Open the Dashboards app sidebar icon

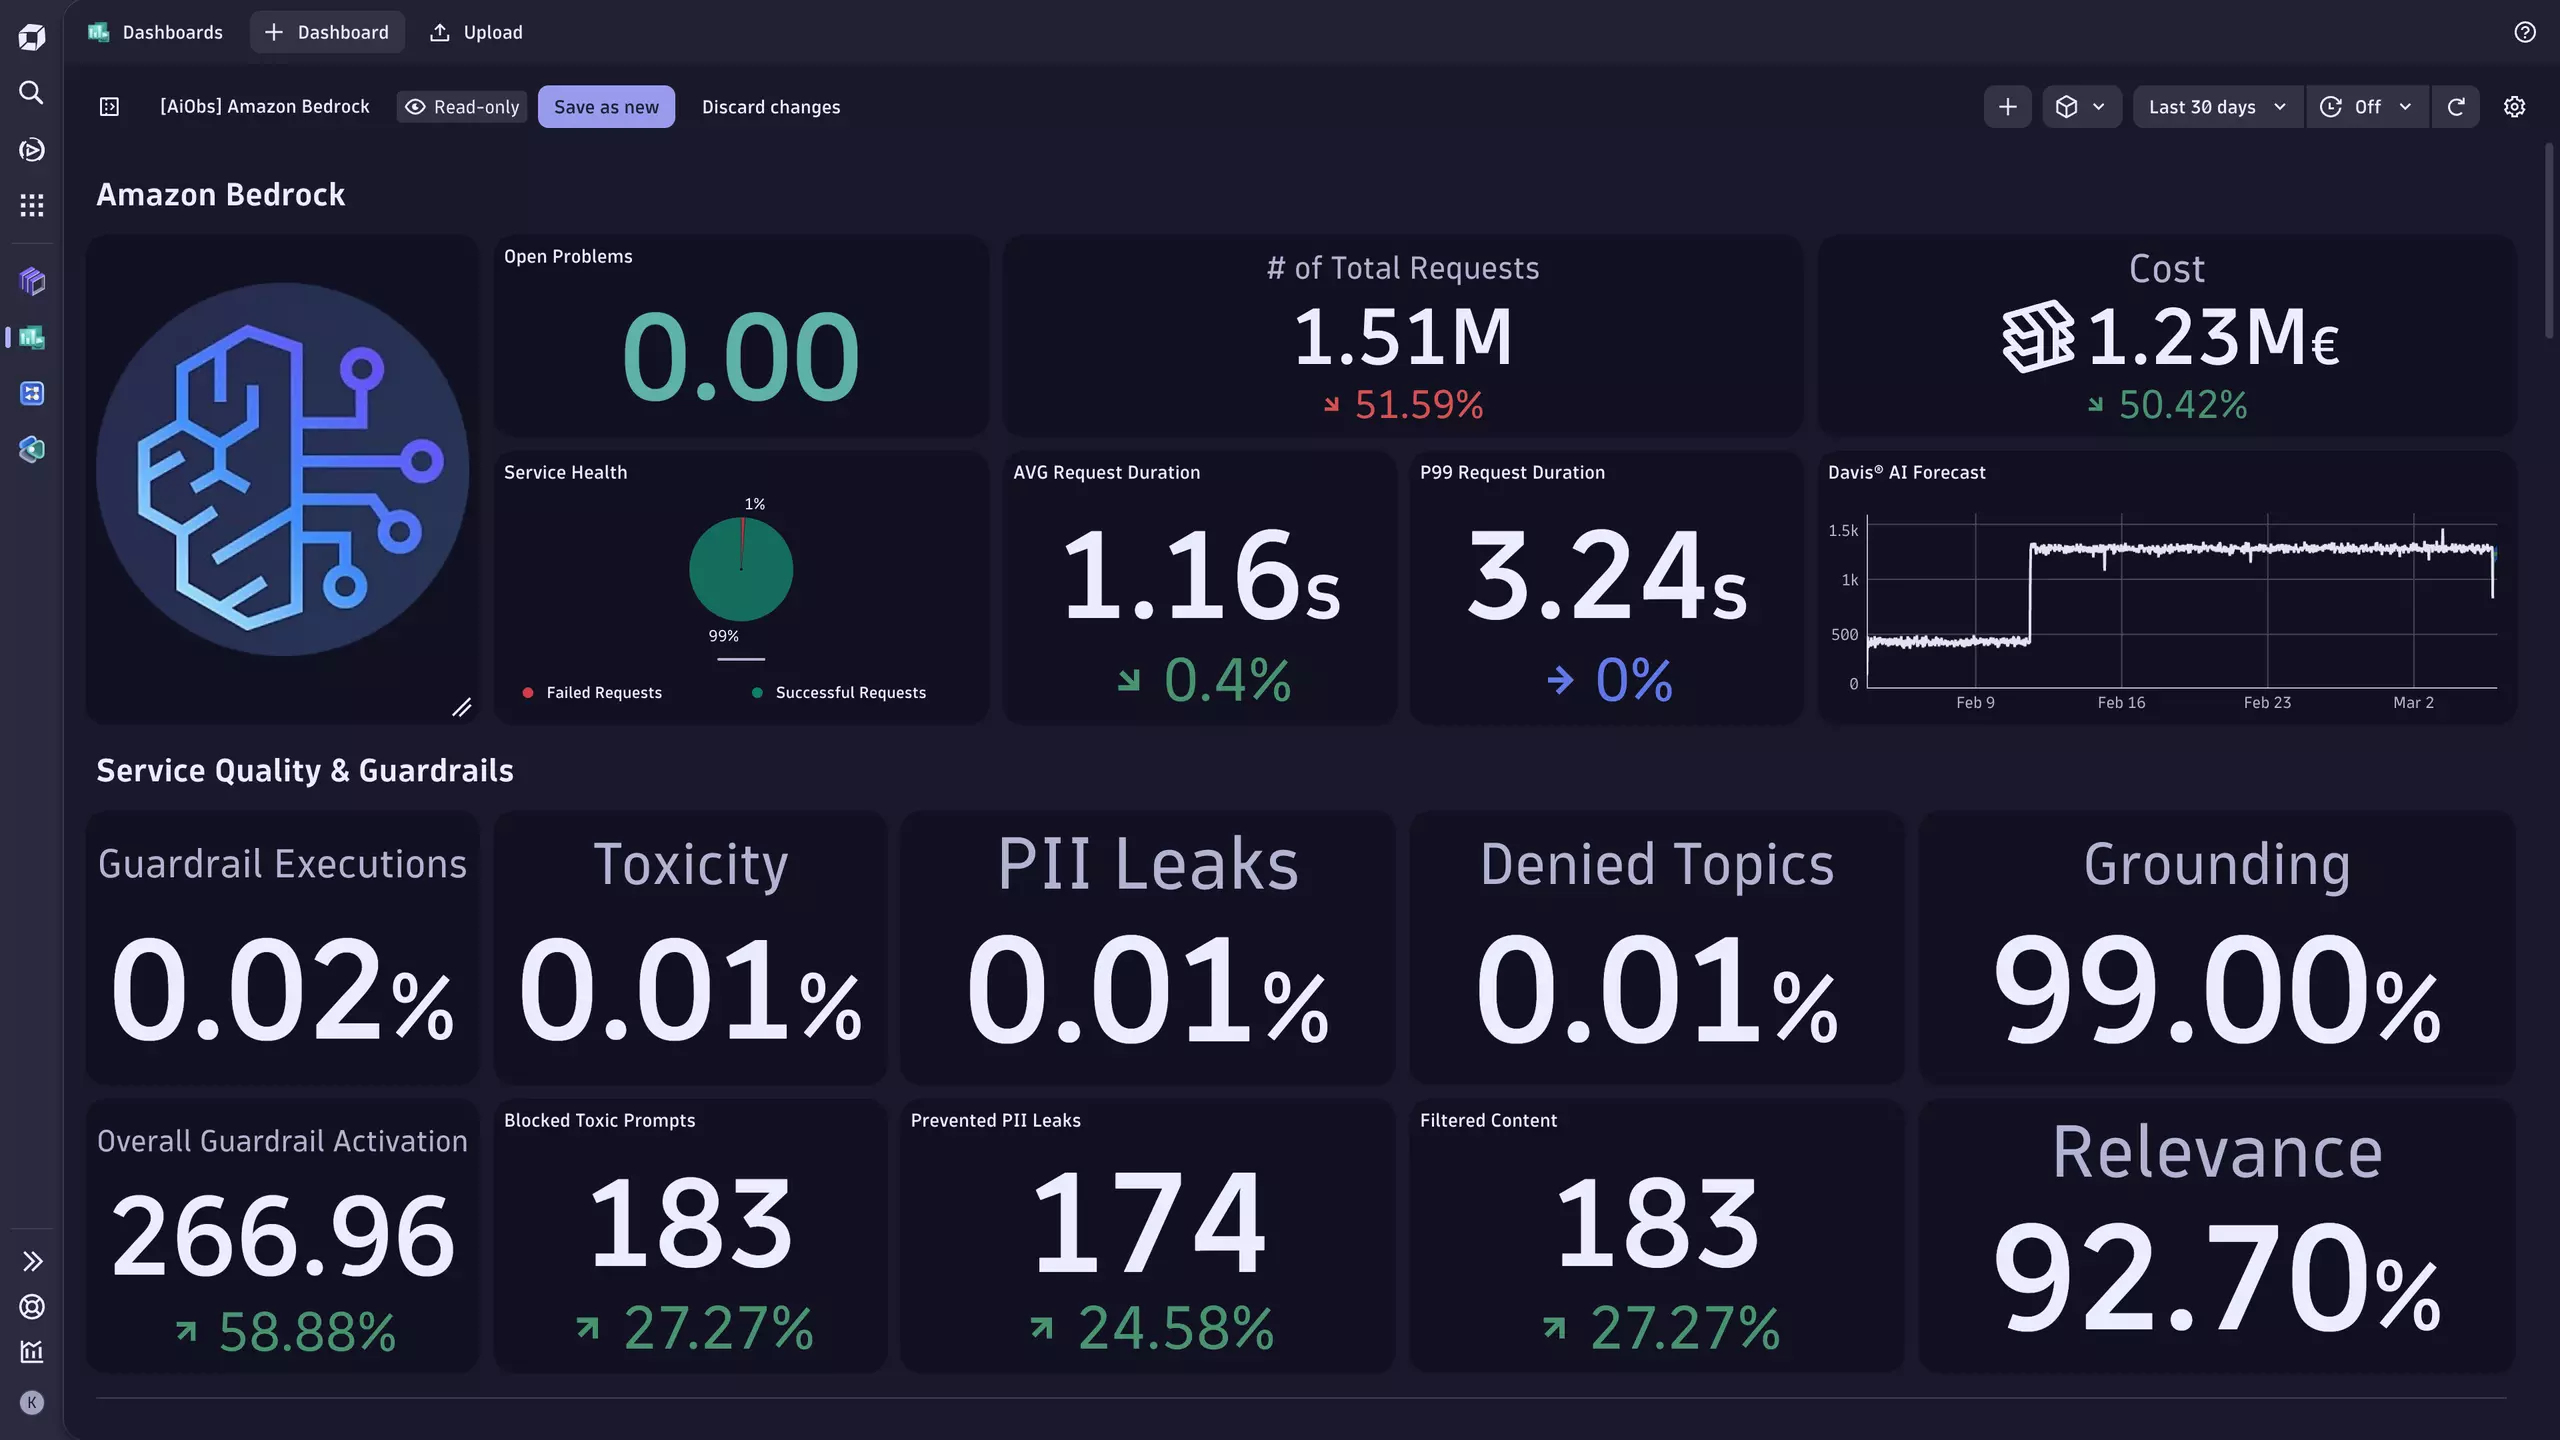coord(32,338)
